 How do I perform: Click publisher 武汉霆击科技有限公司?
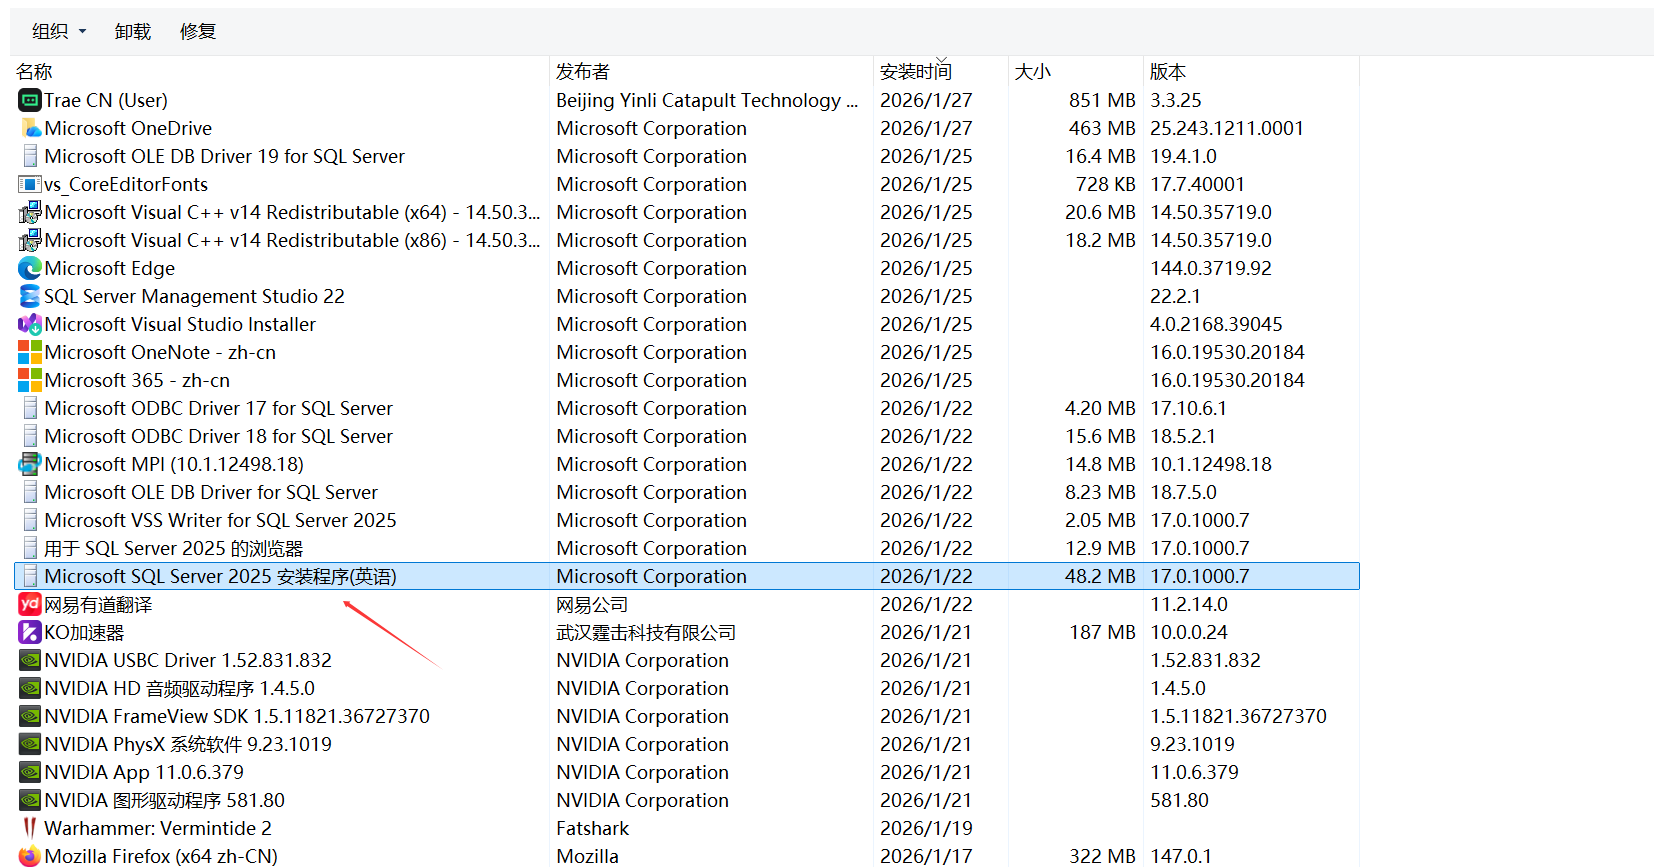[646, 632]
